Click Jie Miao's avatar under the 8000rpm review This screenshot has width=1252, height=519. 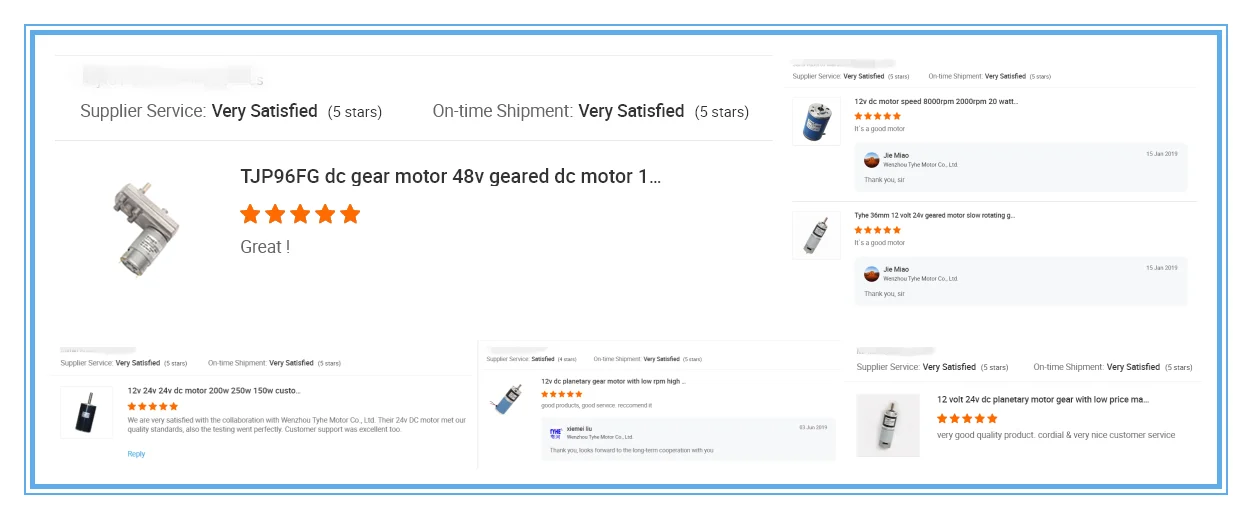pyautogui.click(x=872, y=160)
